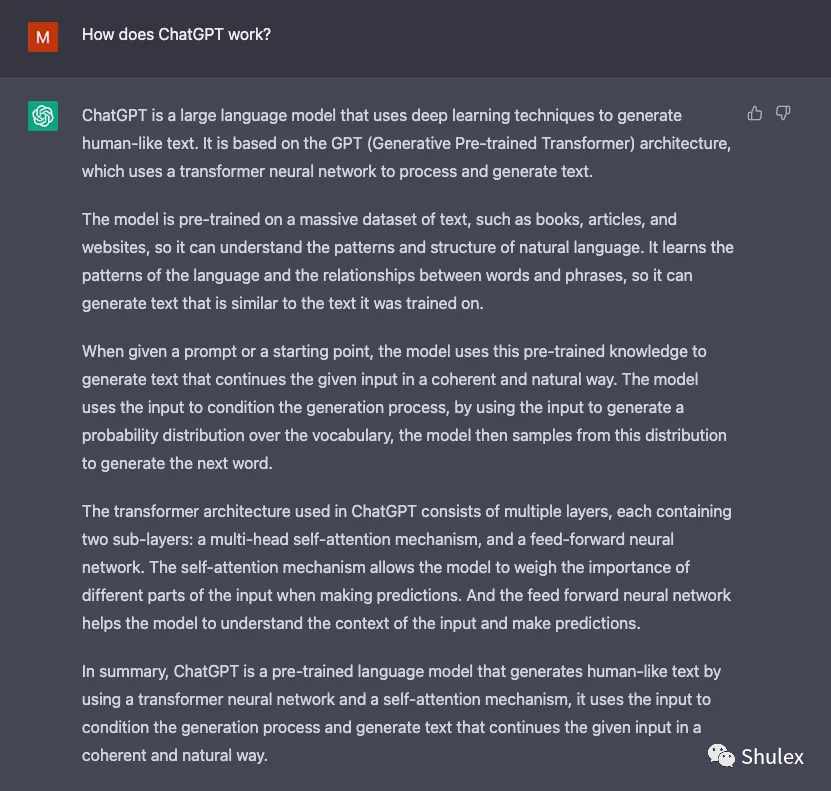Select the question 'How does ChatGPT work?'
This screenshot has height=791, width=831.
[176, 34]
